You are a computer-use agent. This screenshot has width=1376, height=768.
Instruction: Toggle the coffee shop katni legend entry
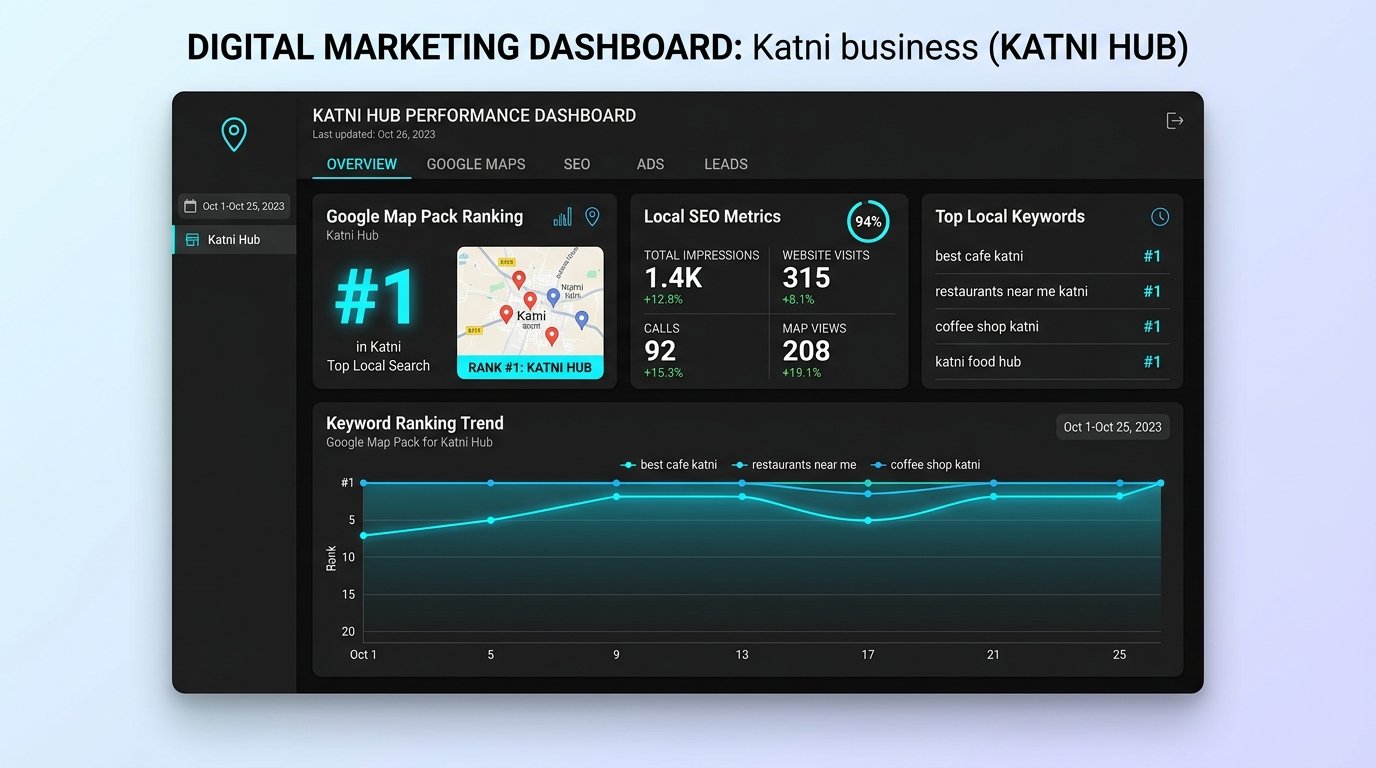pyautogui.click(x=925, y=465)
